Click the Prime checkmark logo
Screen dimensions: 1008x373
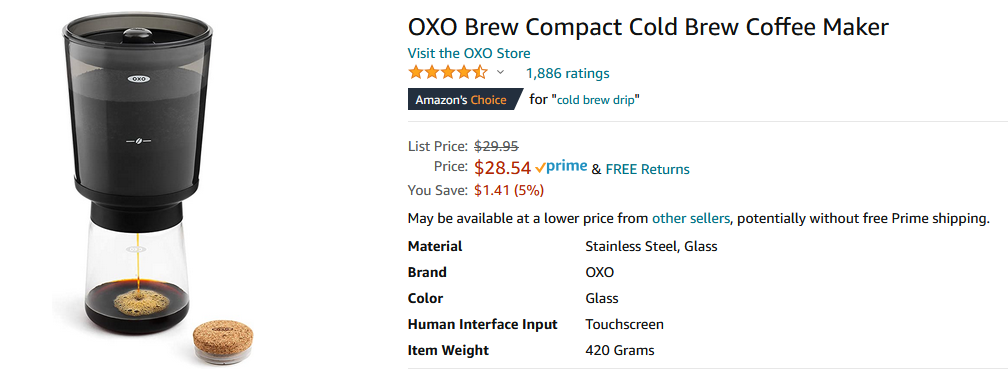tap(561, 167)
